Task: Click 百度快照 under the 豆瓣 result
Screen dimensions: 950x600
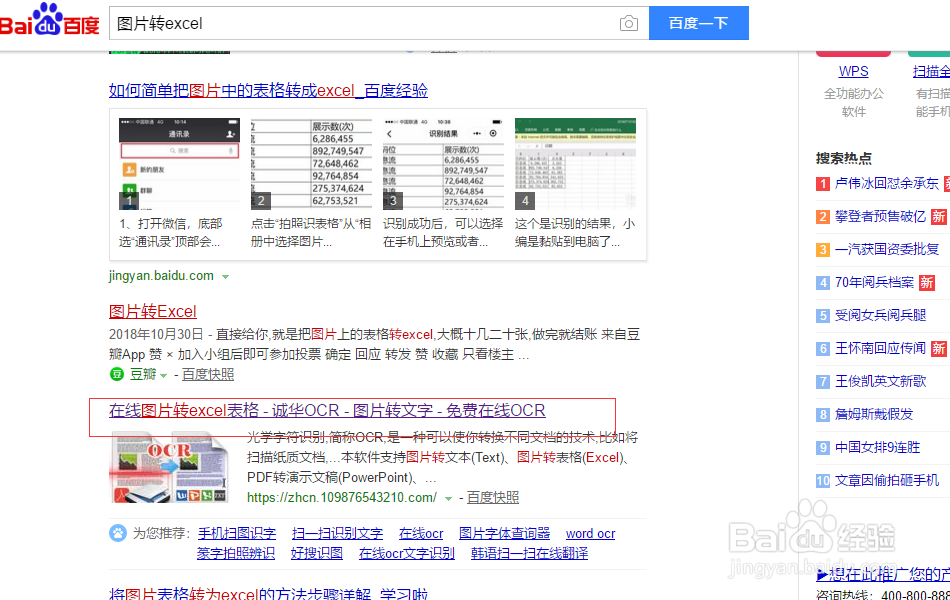Action: pos(207,374)
